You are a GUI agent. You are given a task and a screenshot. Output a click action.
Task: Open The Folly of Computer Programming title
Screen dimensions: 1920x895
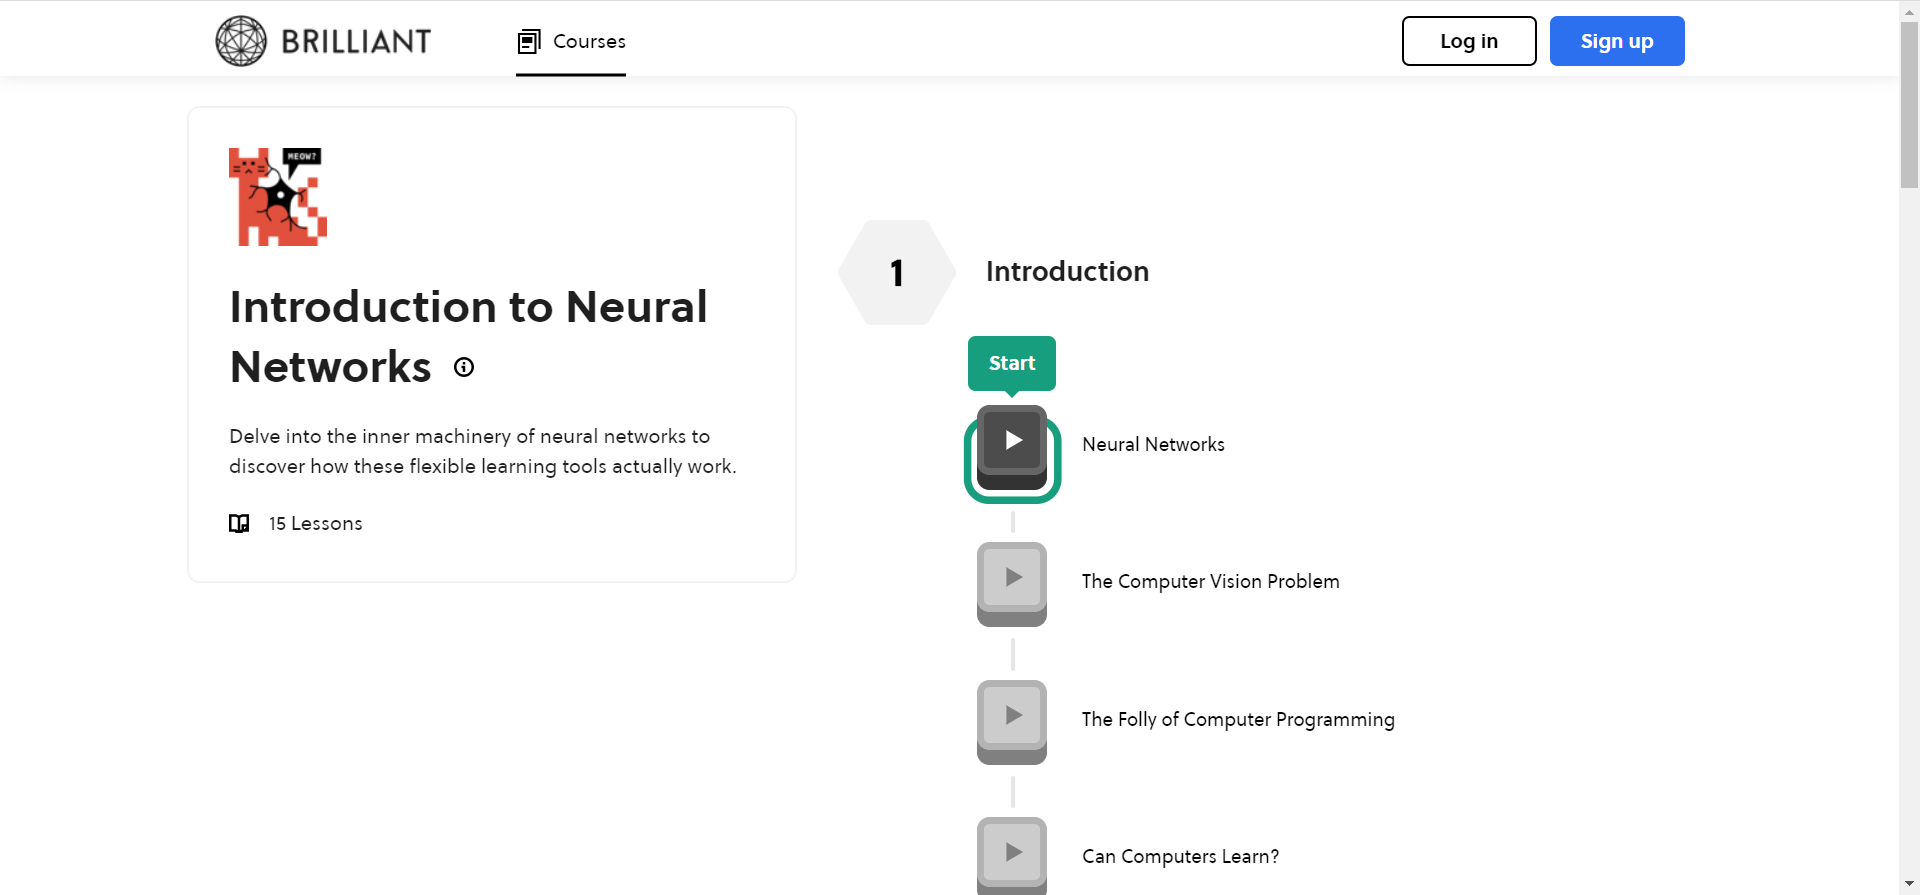[1237, 720]
